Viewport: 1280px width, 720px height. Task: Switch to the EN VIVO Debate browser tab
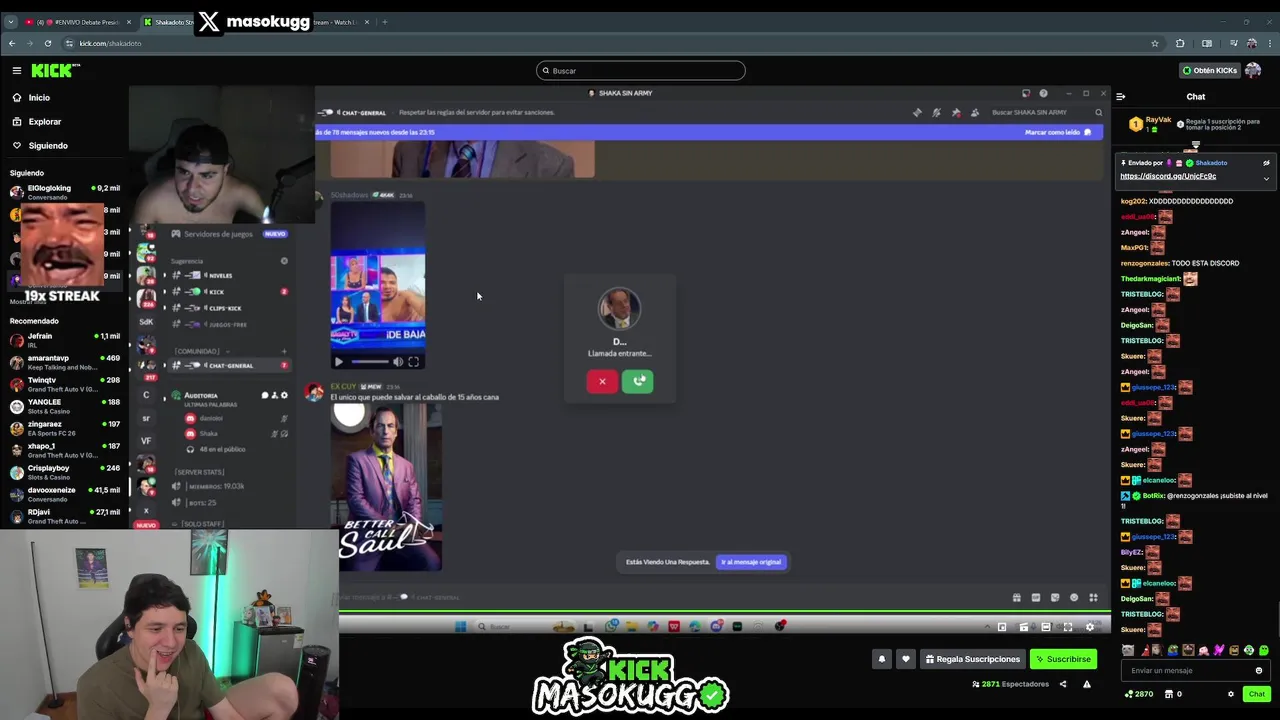pos(78,22)
